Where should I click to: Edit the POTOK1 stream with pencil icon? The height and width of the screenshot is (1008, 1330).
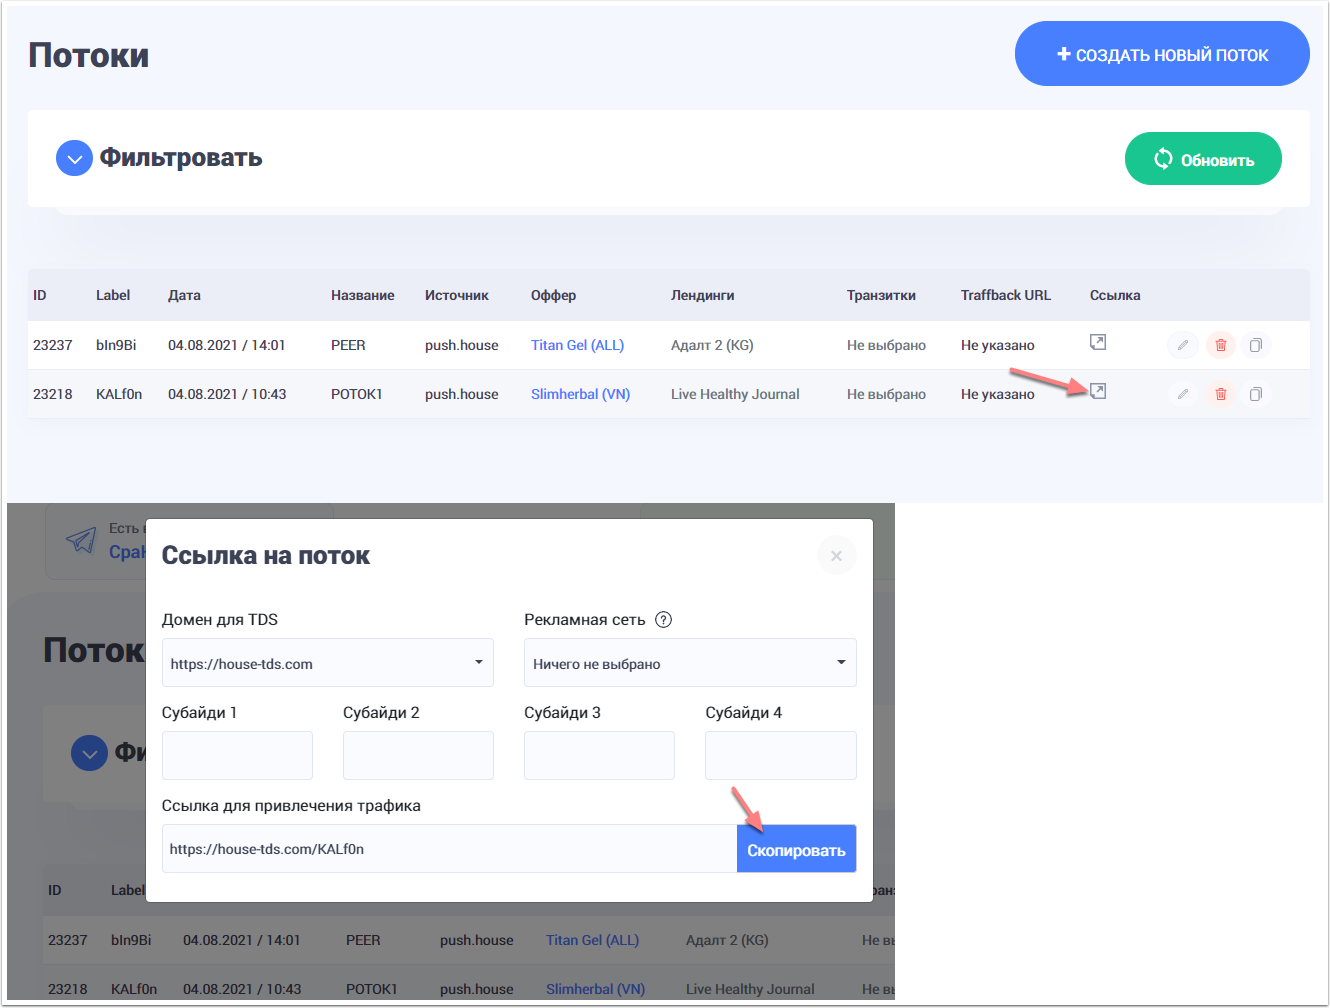point(1182,394)
